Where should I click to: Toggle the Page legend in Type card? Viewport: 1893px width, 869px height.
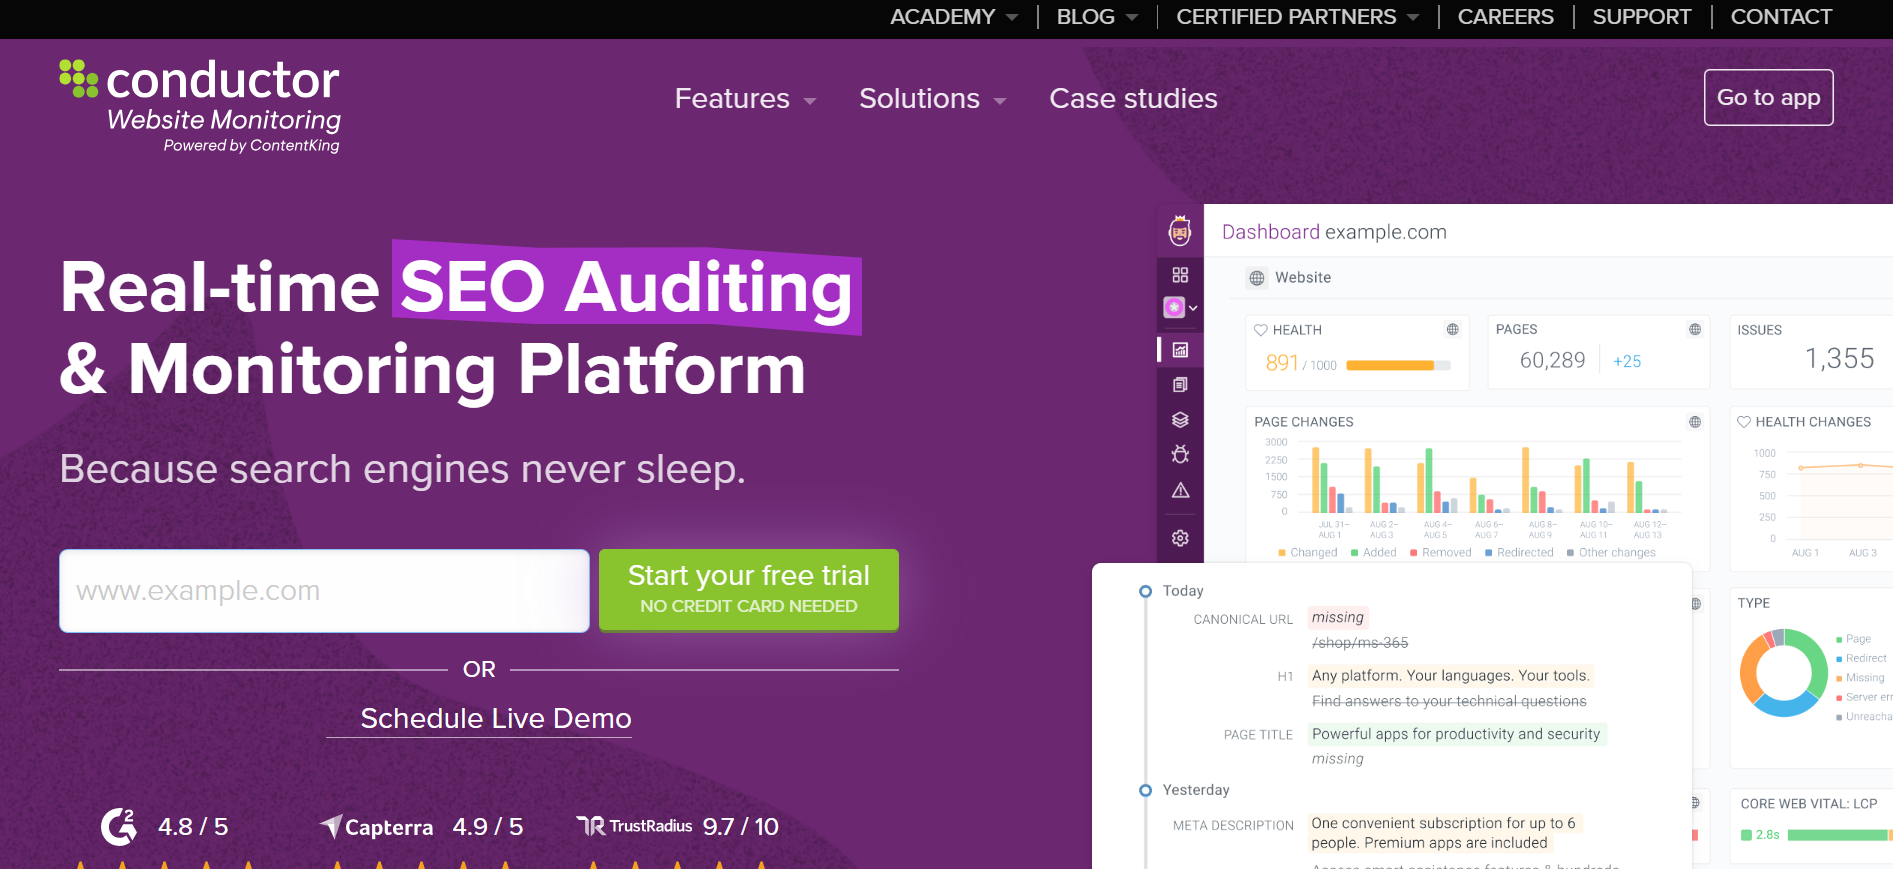pyautogui.click(x=1854, y=639)
